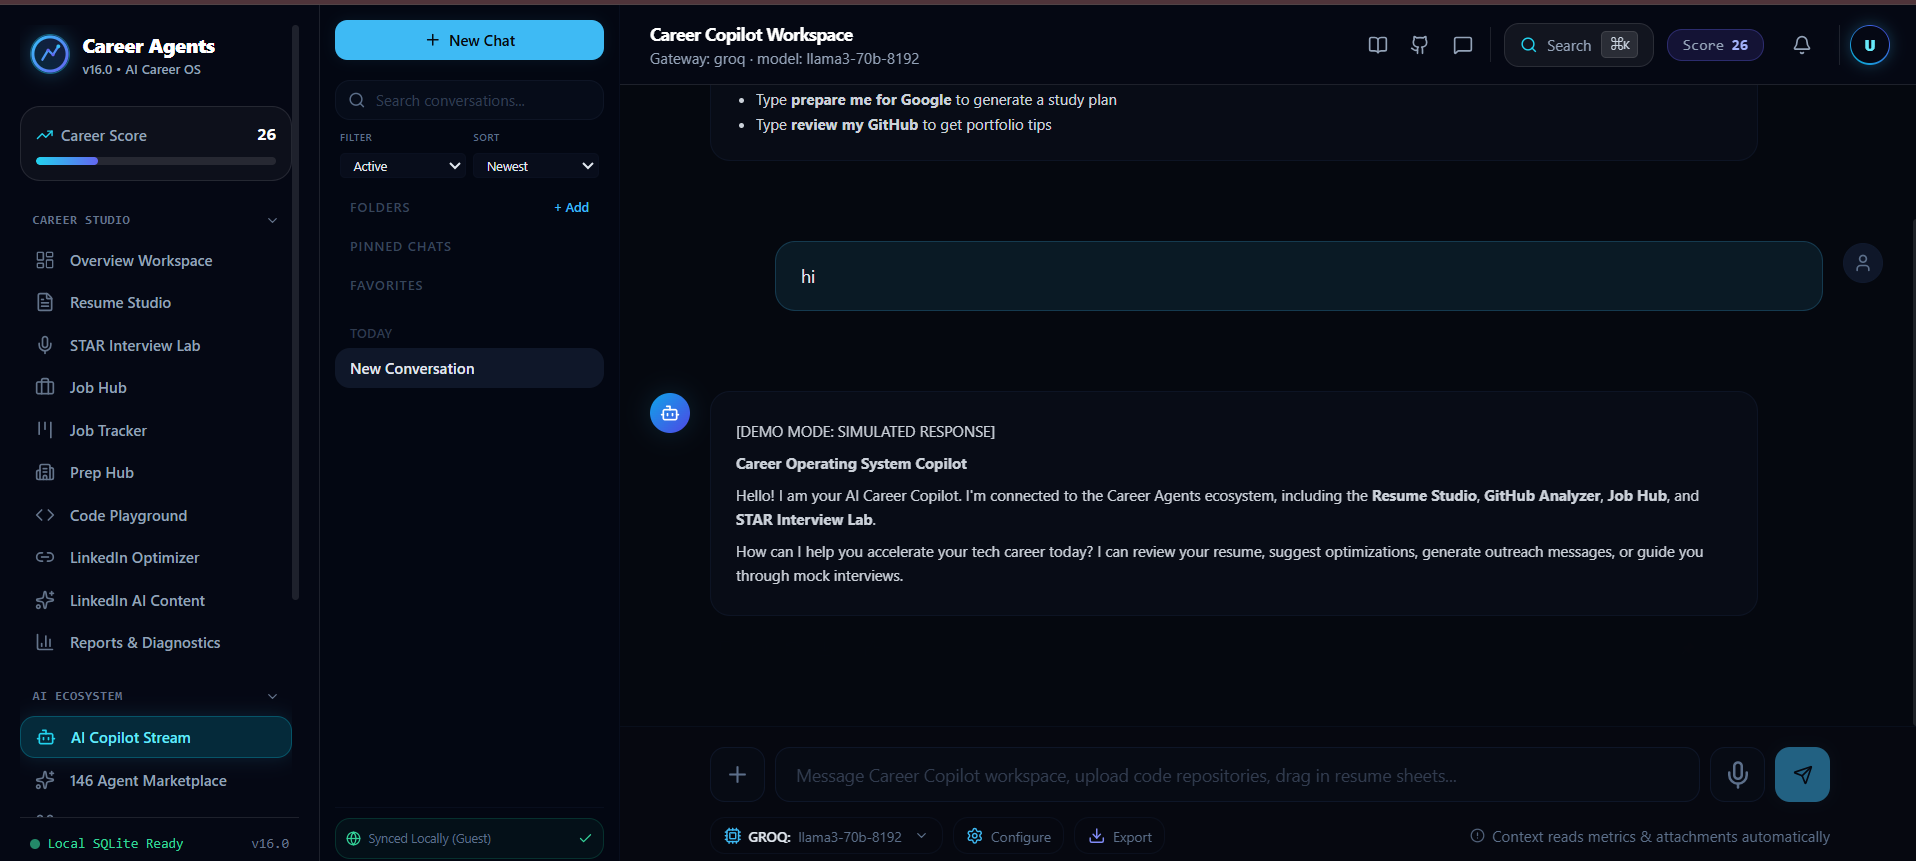Viewport: 1916px width, 861px height.
Task: Open the Newest sort dropdown
Action: point(536,166)
